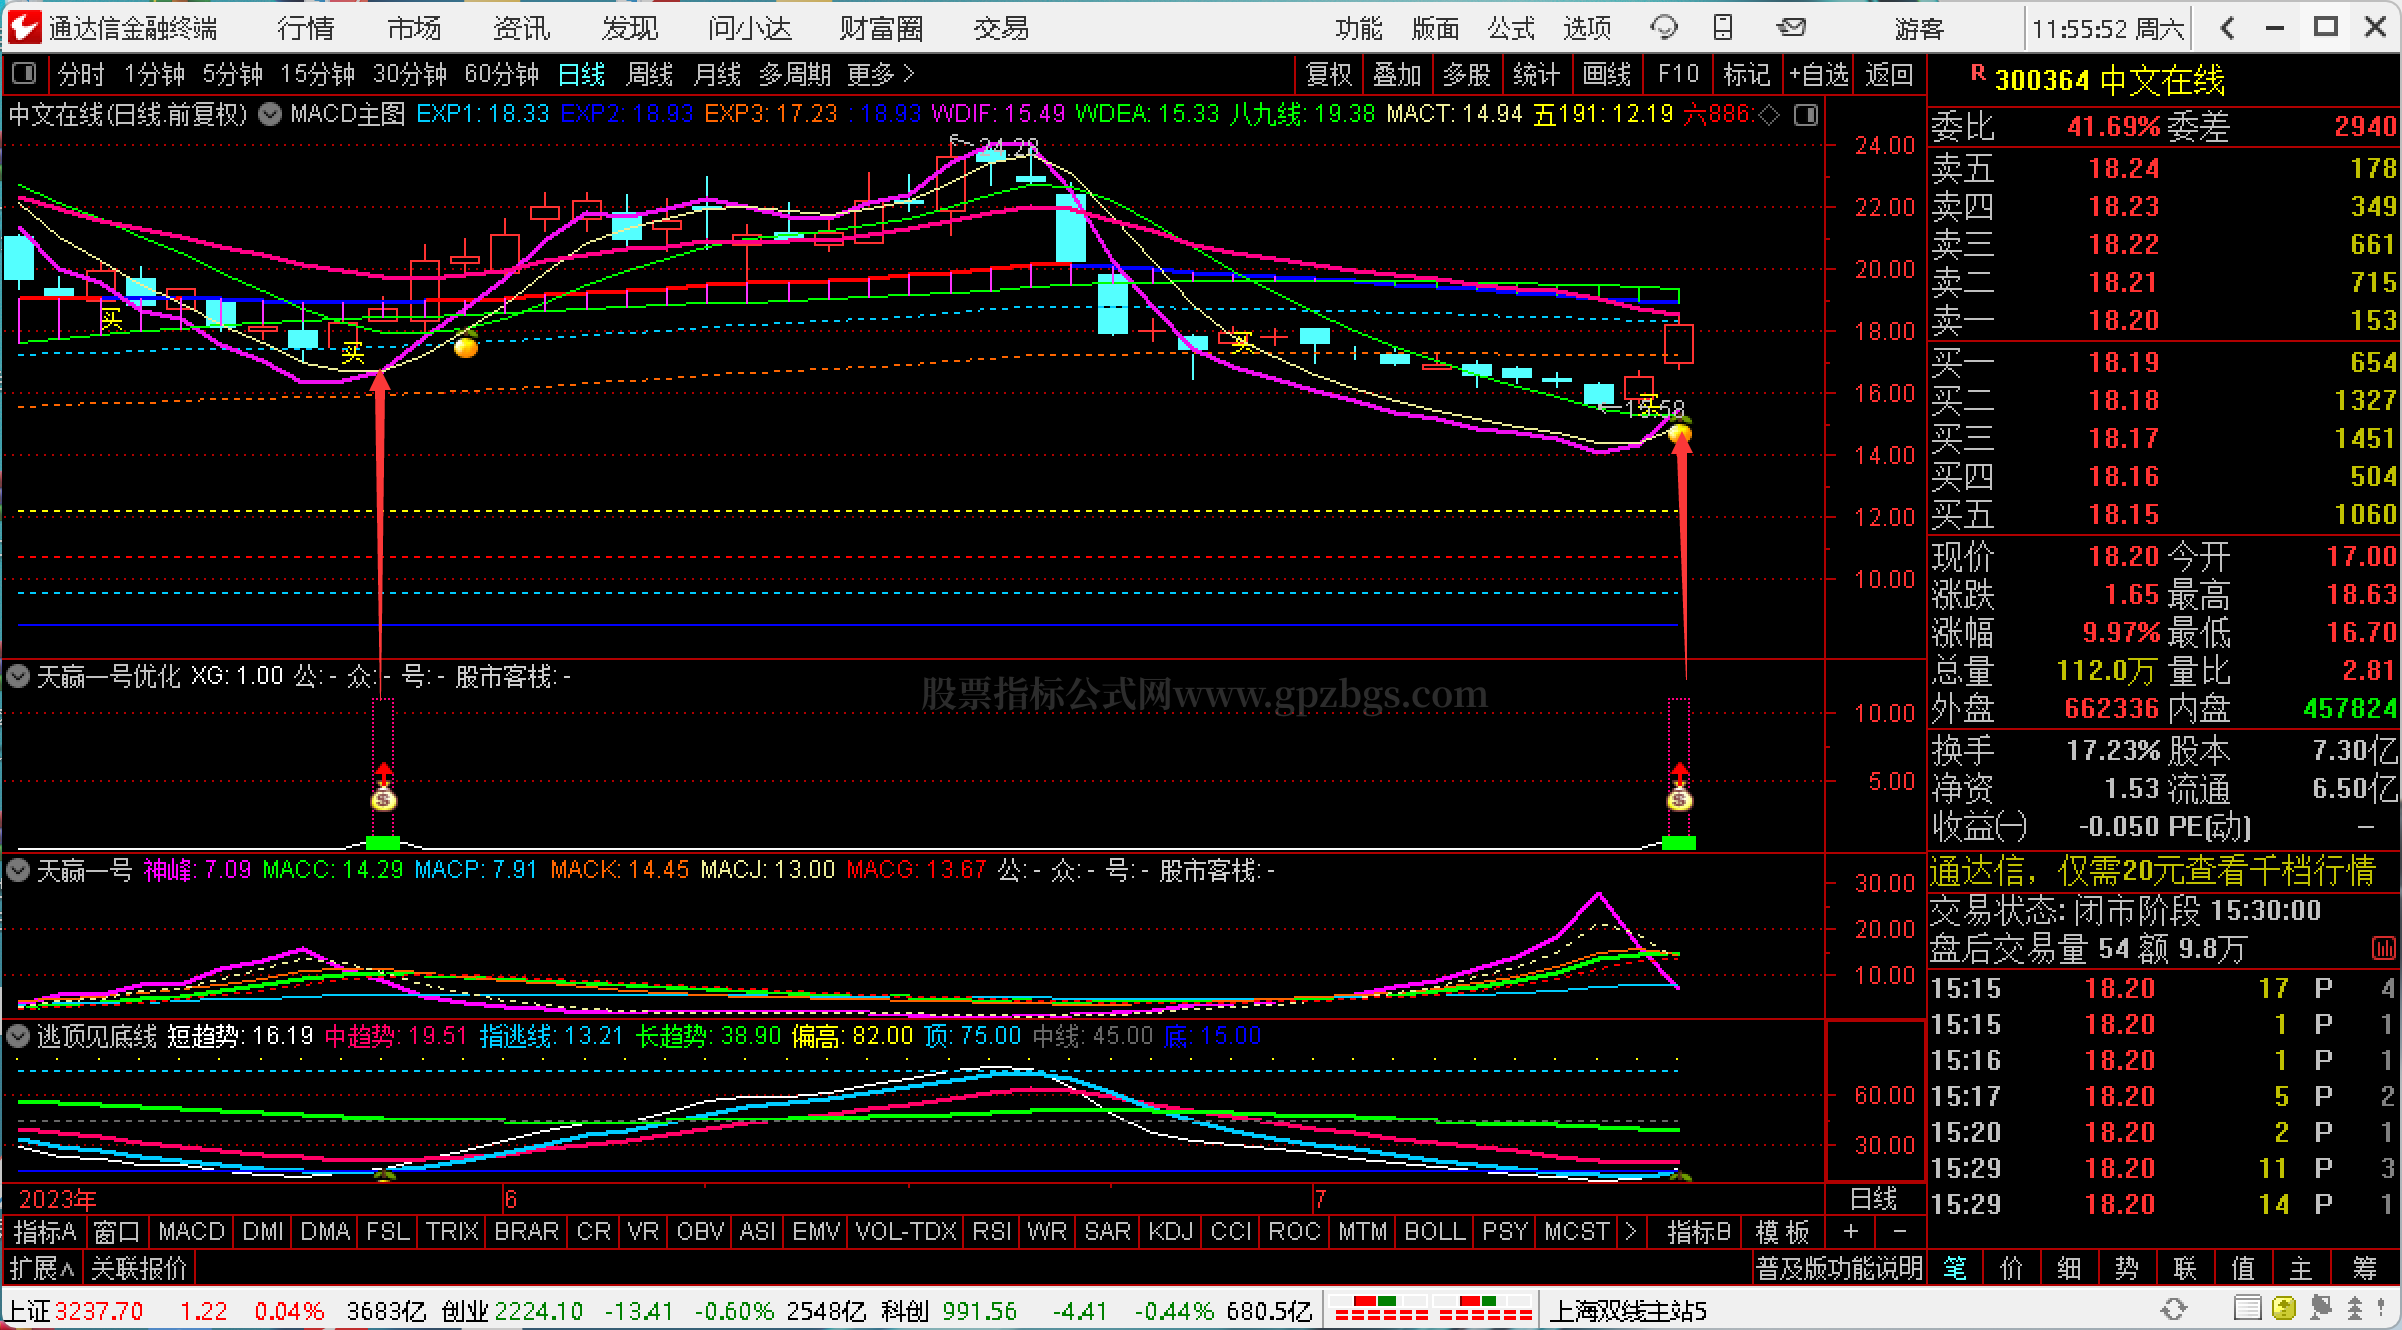The image size is (2402, 1330).
Task: Click the status bar list document icon
Action: tap(2247, 1309)
